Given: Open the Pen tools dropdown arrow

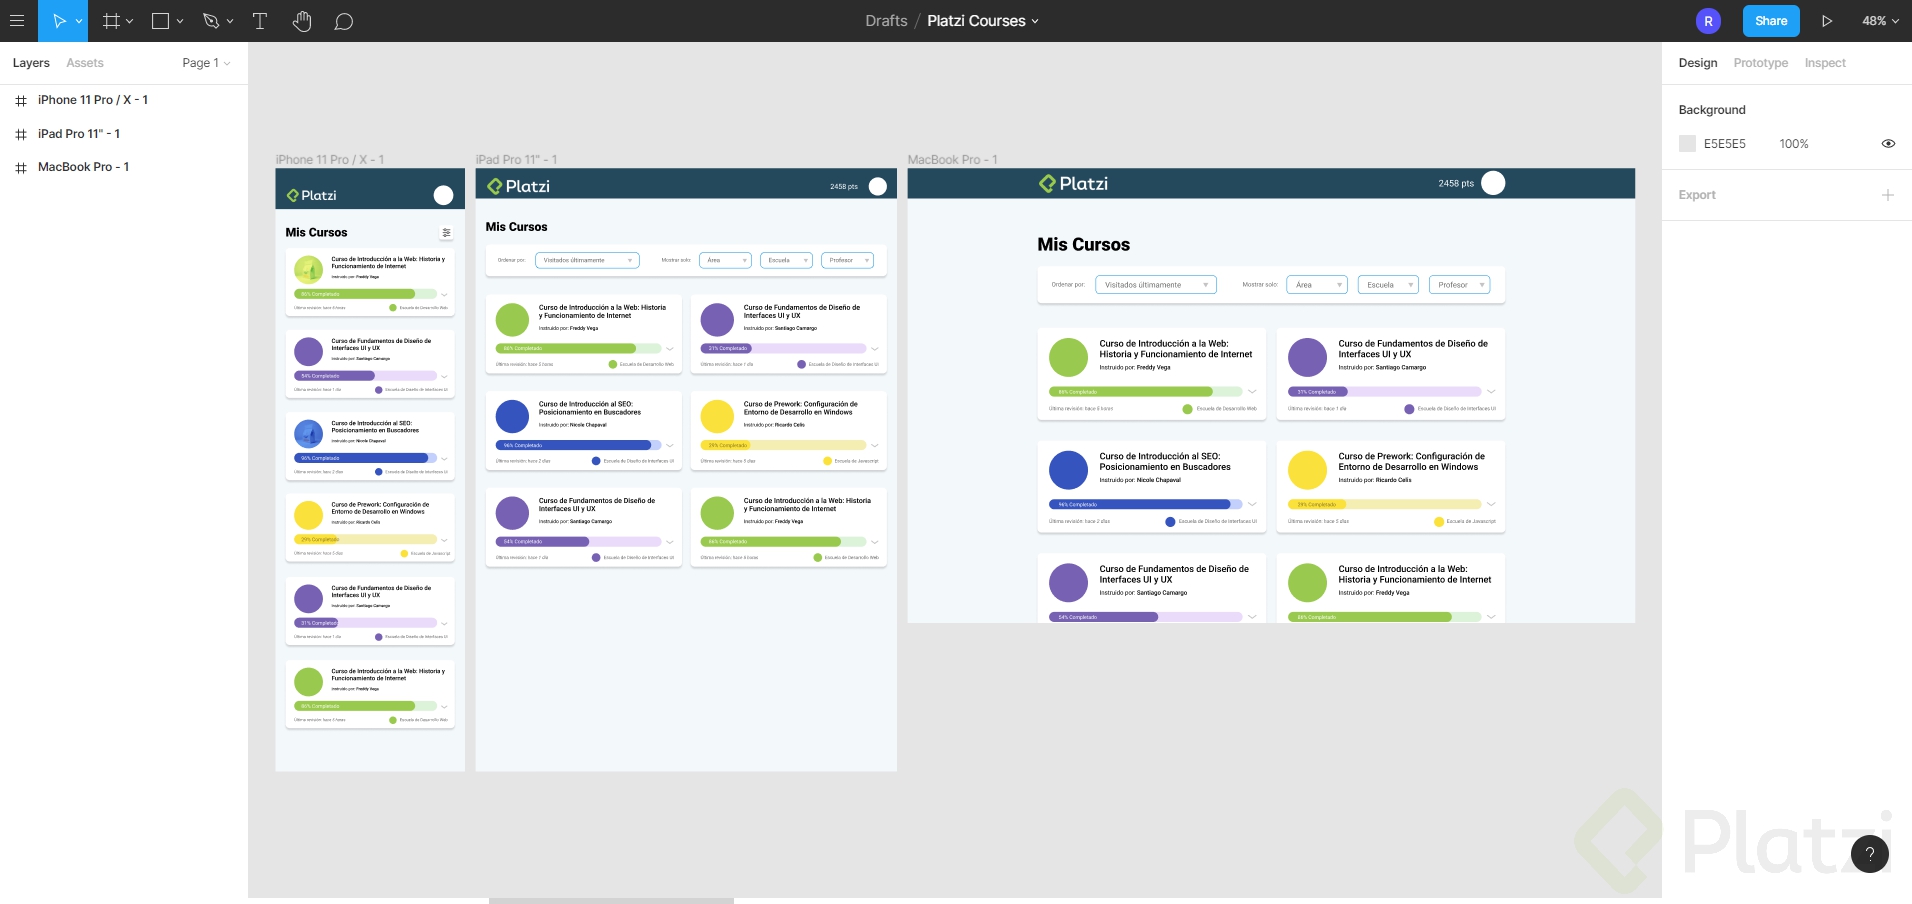Looking at the screenshot, I should [230, 21].
